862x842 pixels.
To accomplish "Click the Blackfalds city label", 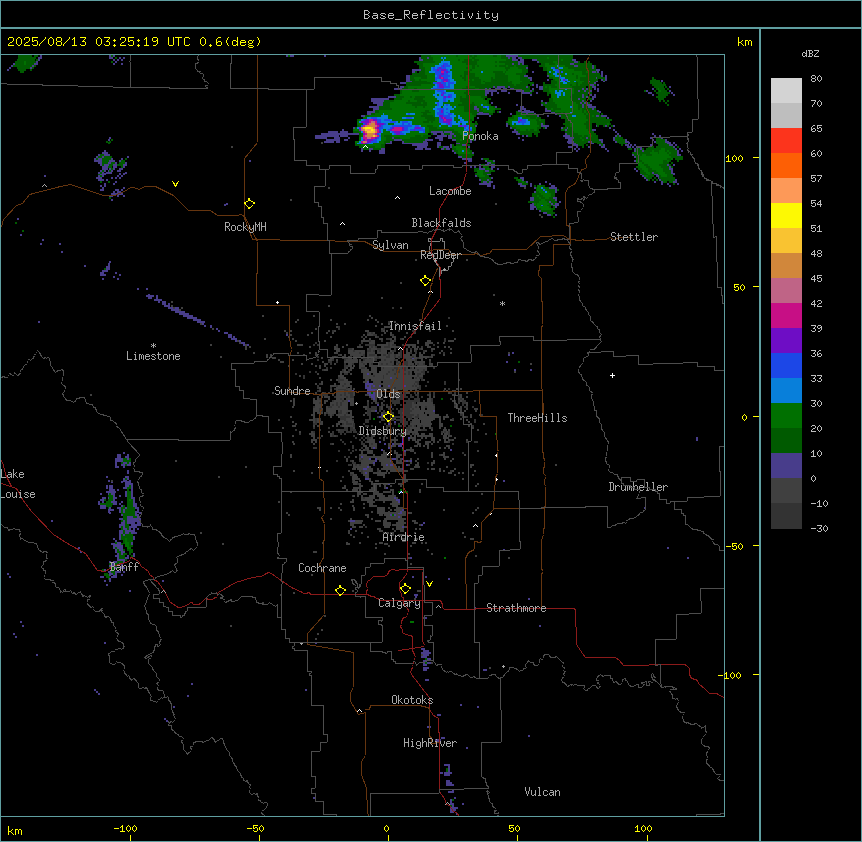I will pyautogui.click(x=441, y=223).
